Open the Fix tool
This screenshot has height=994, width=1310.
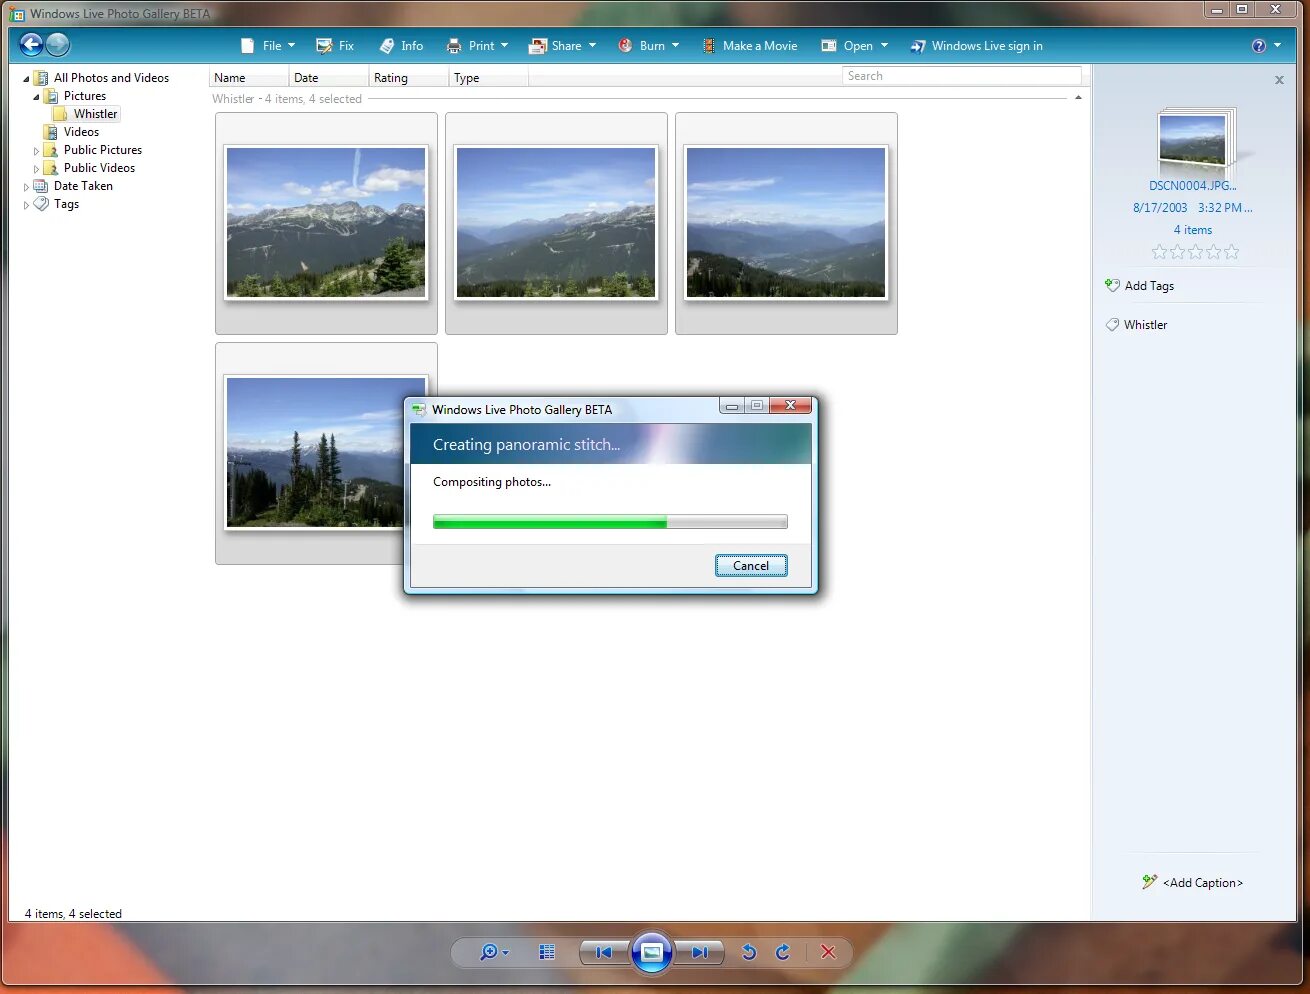[335, 46]
